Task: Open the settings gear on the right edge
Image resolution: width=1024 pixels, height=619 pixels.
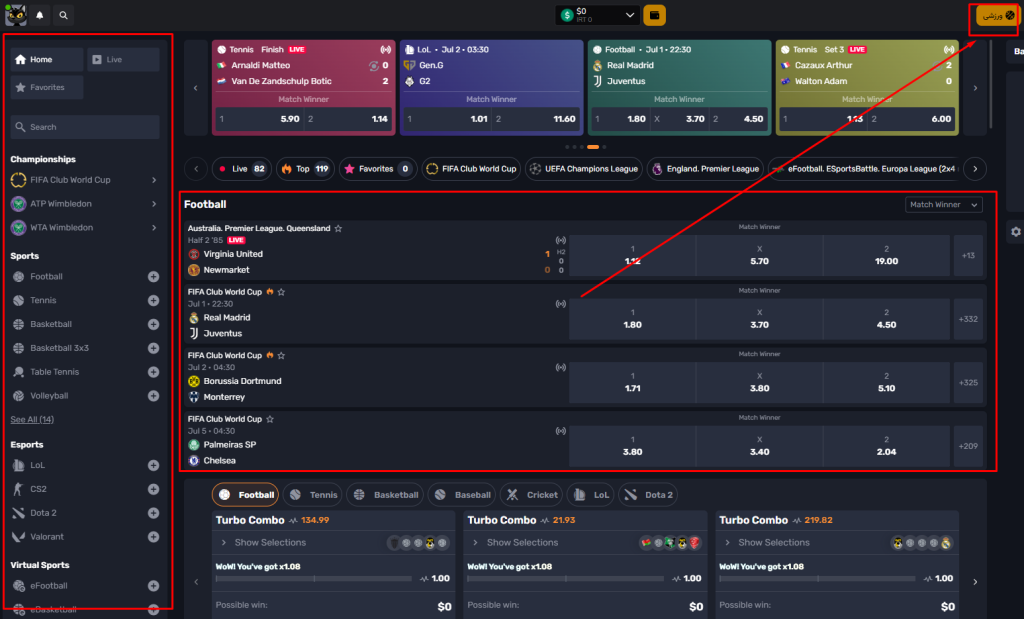Action: point(1016,232)
